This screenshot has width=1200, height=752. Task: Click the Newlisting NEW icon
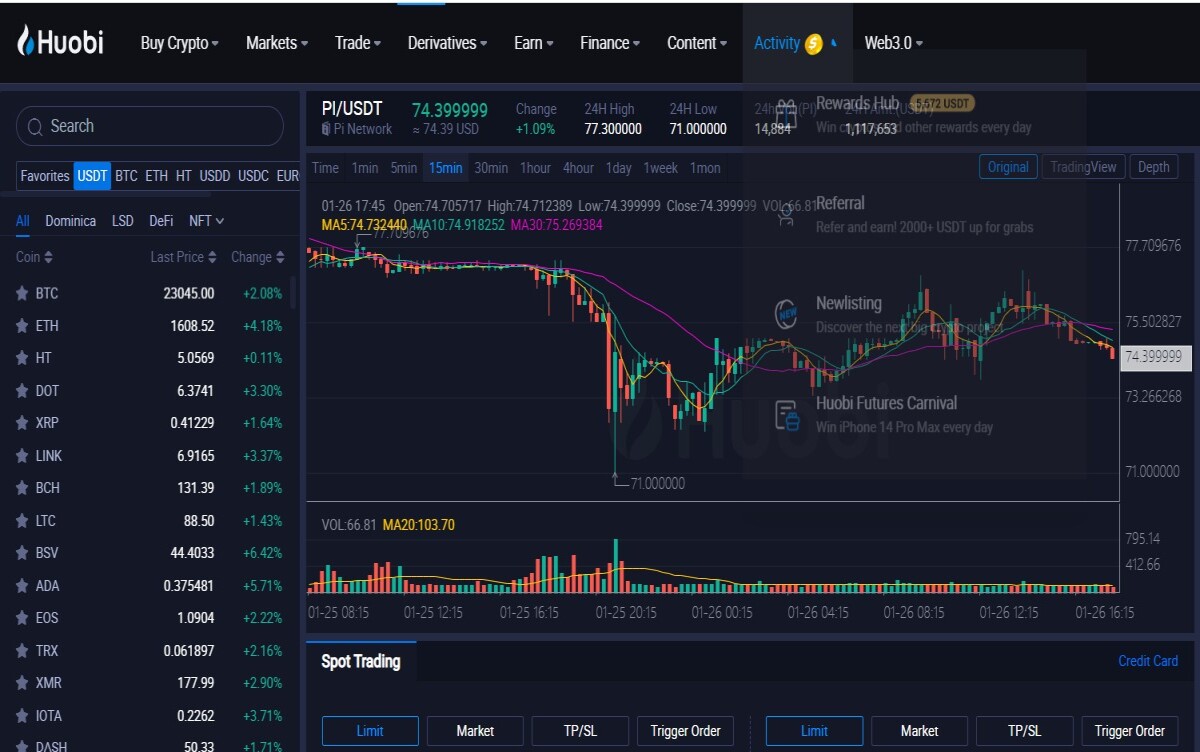(x=787, y=314)
